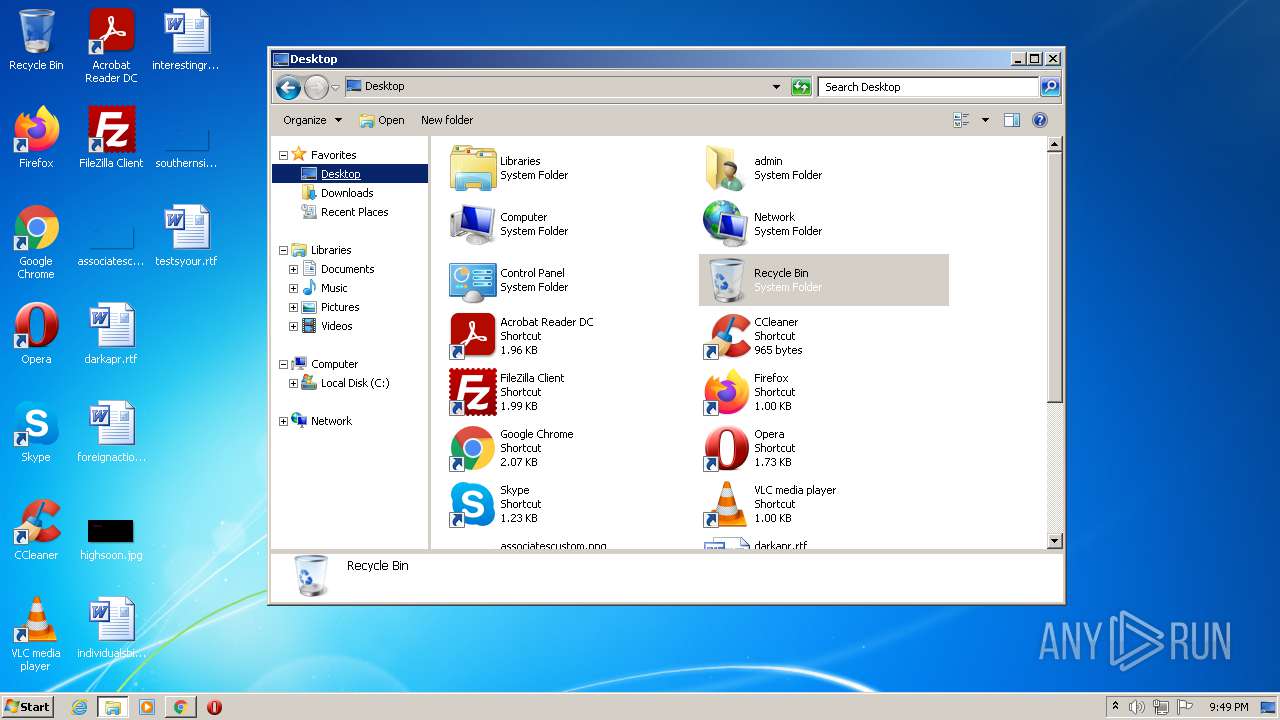Screen dimensions: 1280x720
Task: Open Recent Places in Favorites
Action: (x=354, y=212)
